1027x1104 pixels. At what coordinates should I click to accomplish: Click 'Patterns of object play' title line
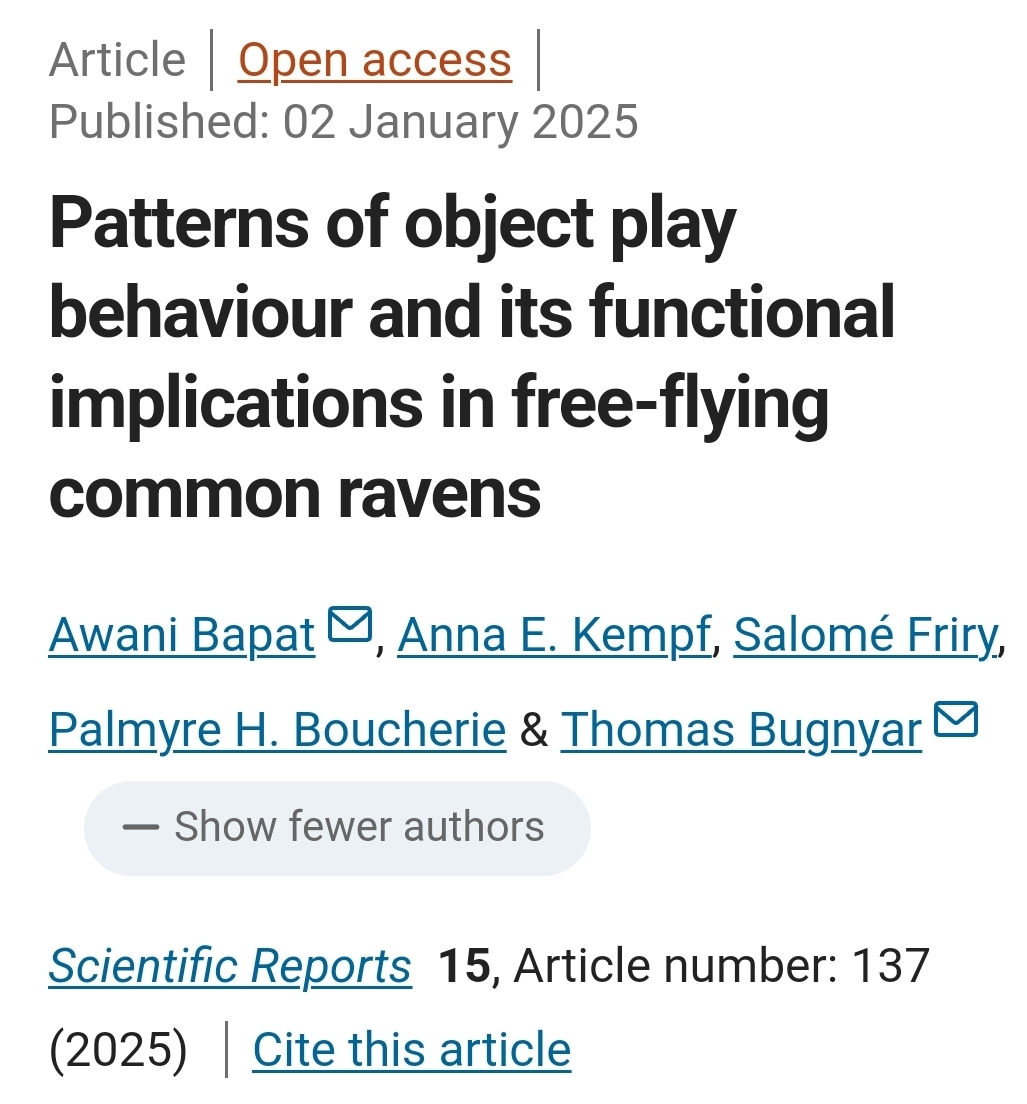click(392, 224)
